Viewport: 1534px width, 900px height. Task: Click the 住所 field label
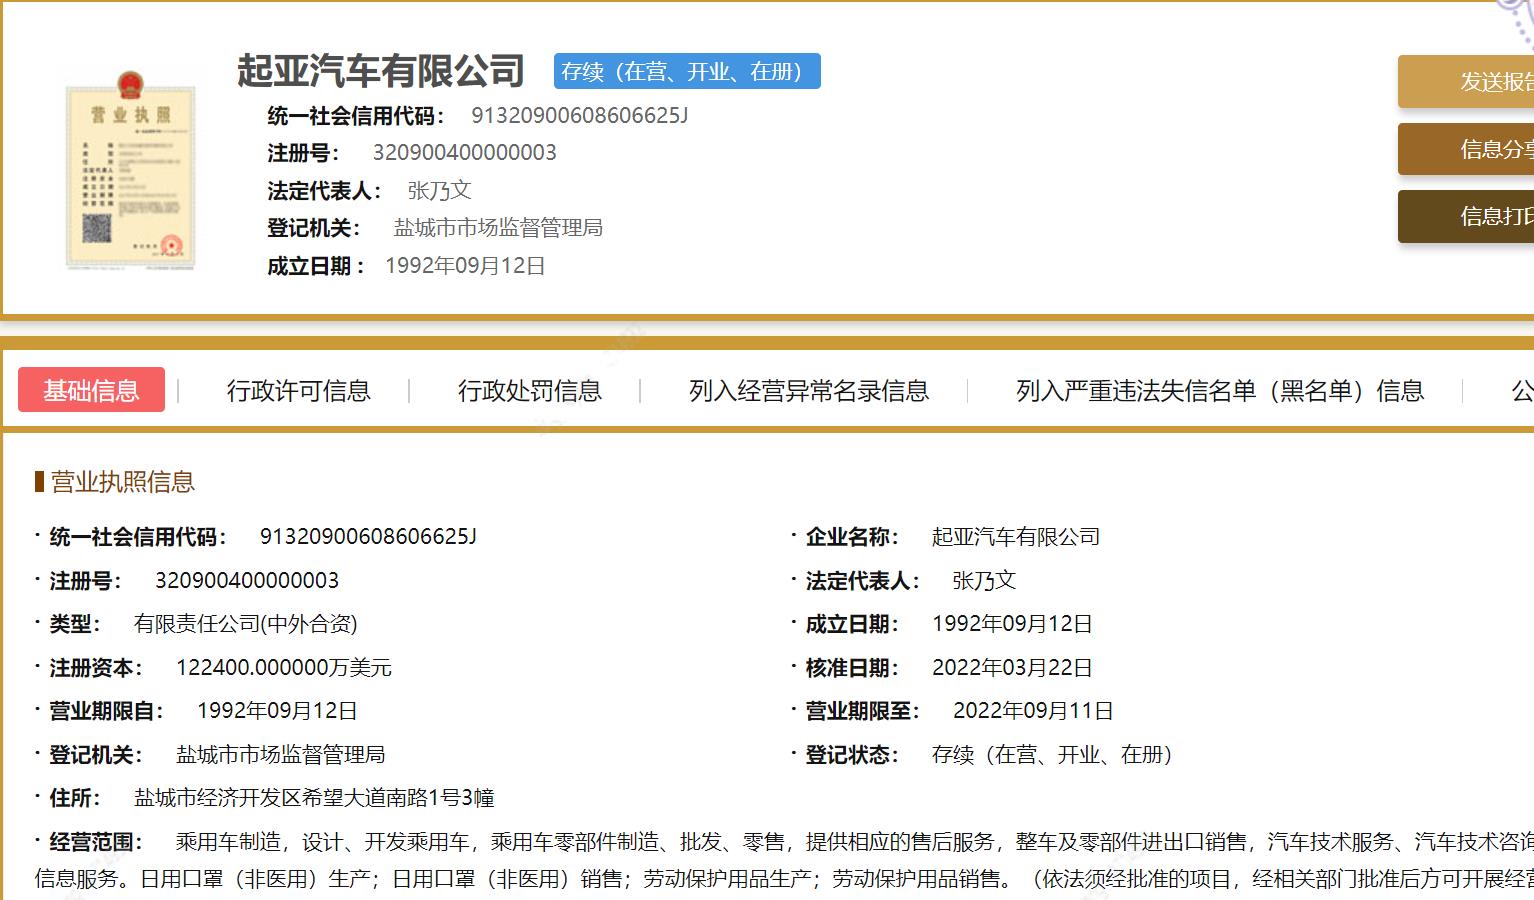(x=75, y=798)
